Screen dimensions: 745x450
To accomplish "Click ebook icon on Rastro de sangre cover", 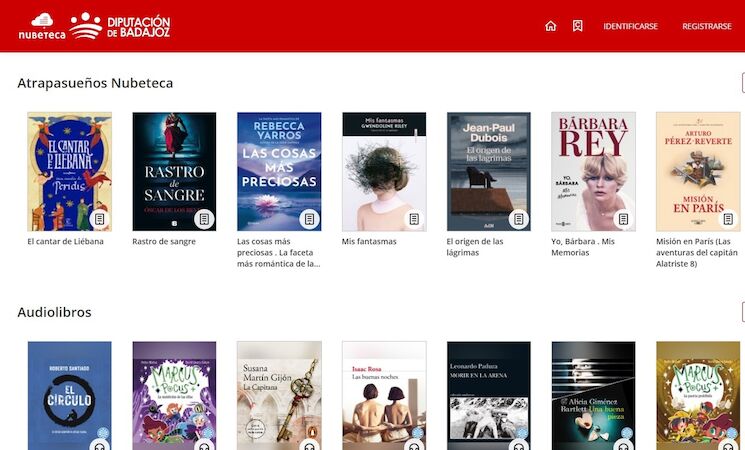I will (x=204, y=219).
